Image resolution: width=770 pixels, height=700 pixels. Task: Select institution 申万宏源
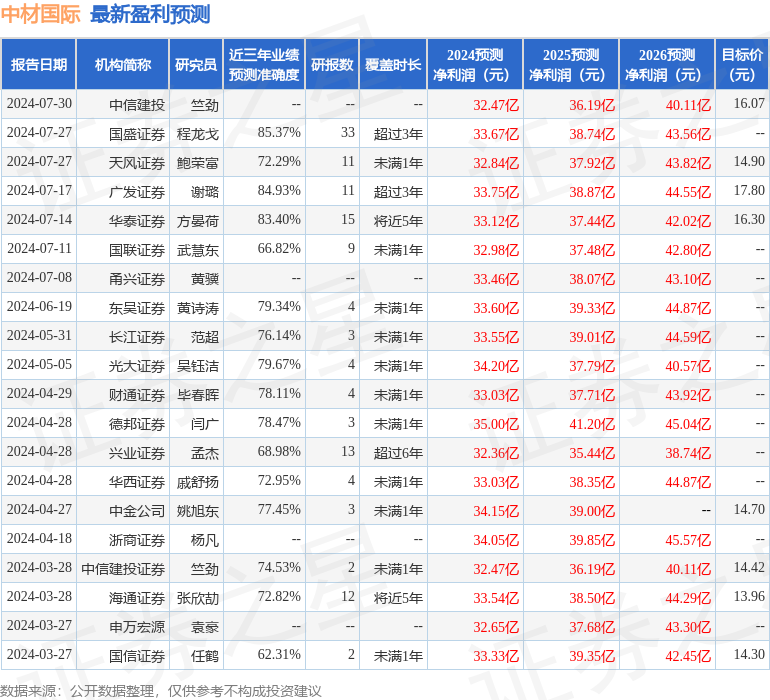coord(137,626)
